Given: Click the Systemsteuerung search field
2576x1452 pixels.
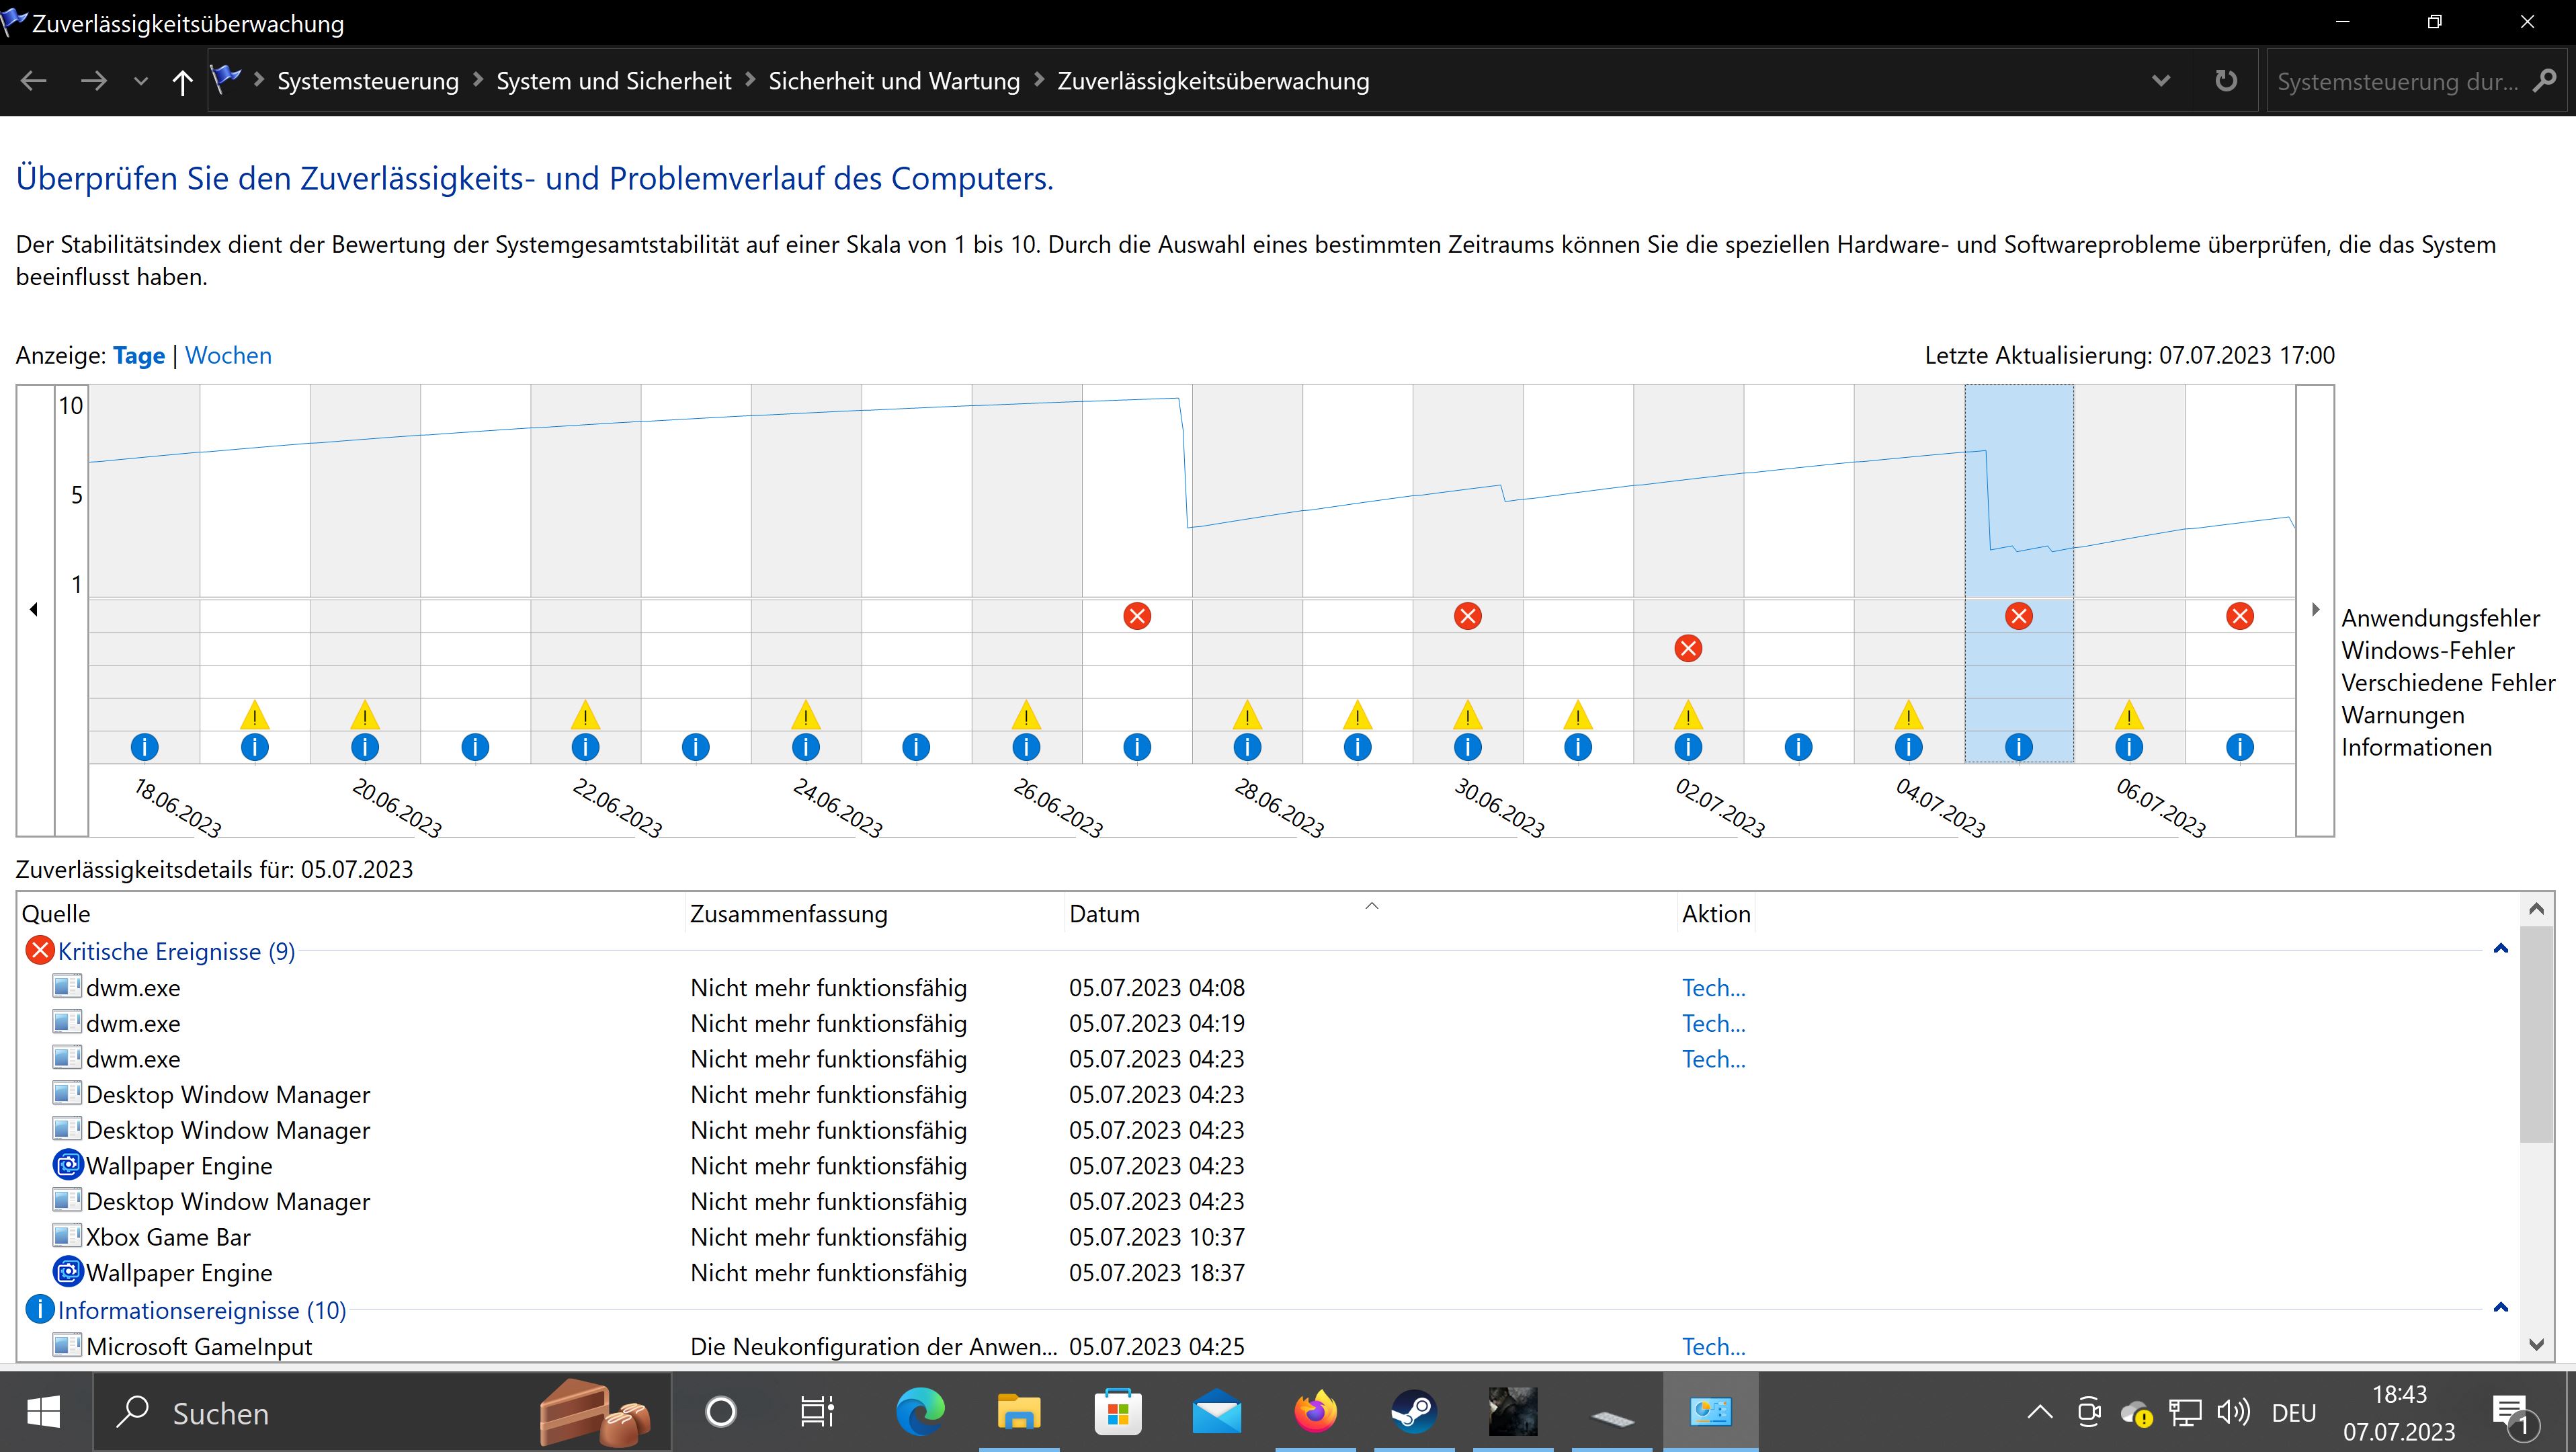Looking at the screenshot, I should coord(2397,82).
